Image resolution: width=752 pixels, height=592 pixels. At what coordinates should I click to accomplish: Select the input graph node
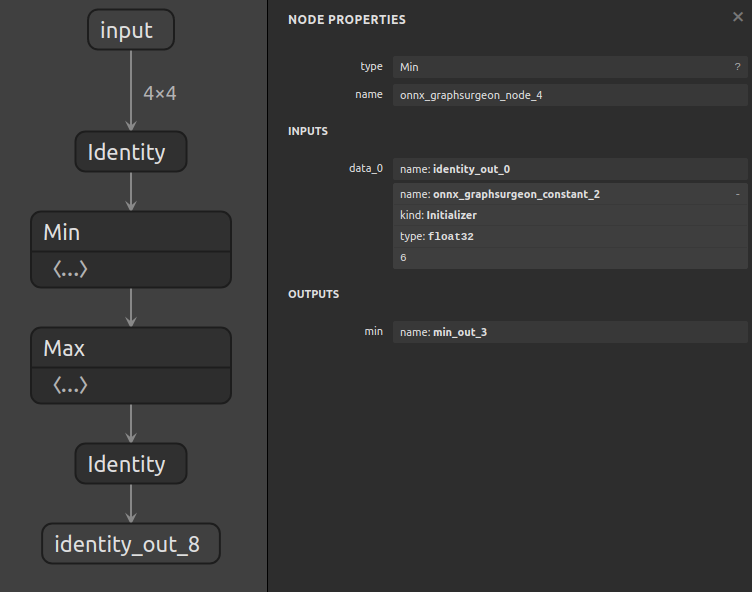point(131,30)
